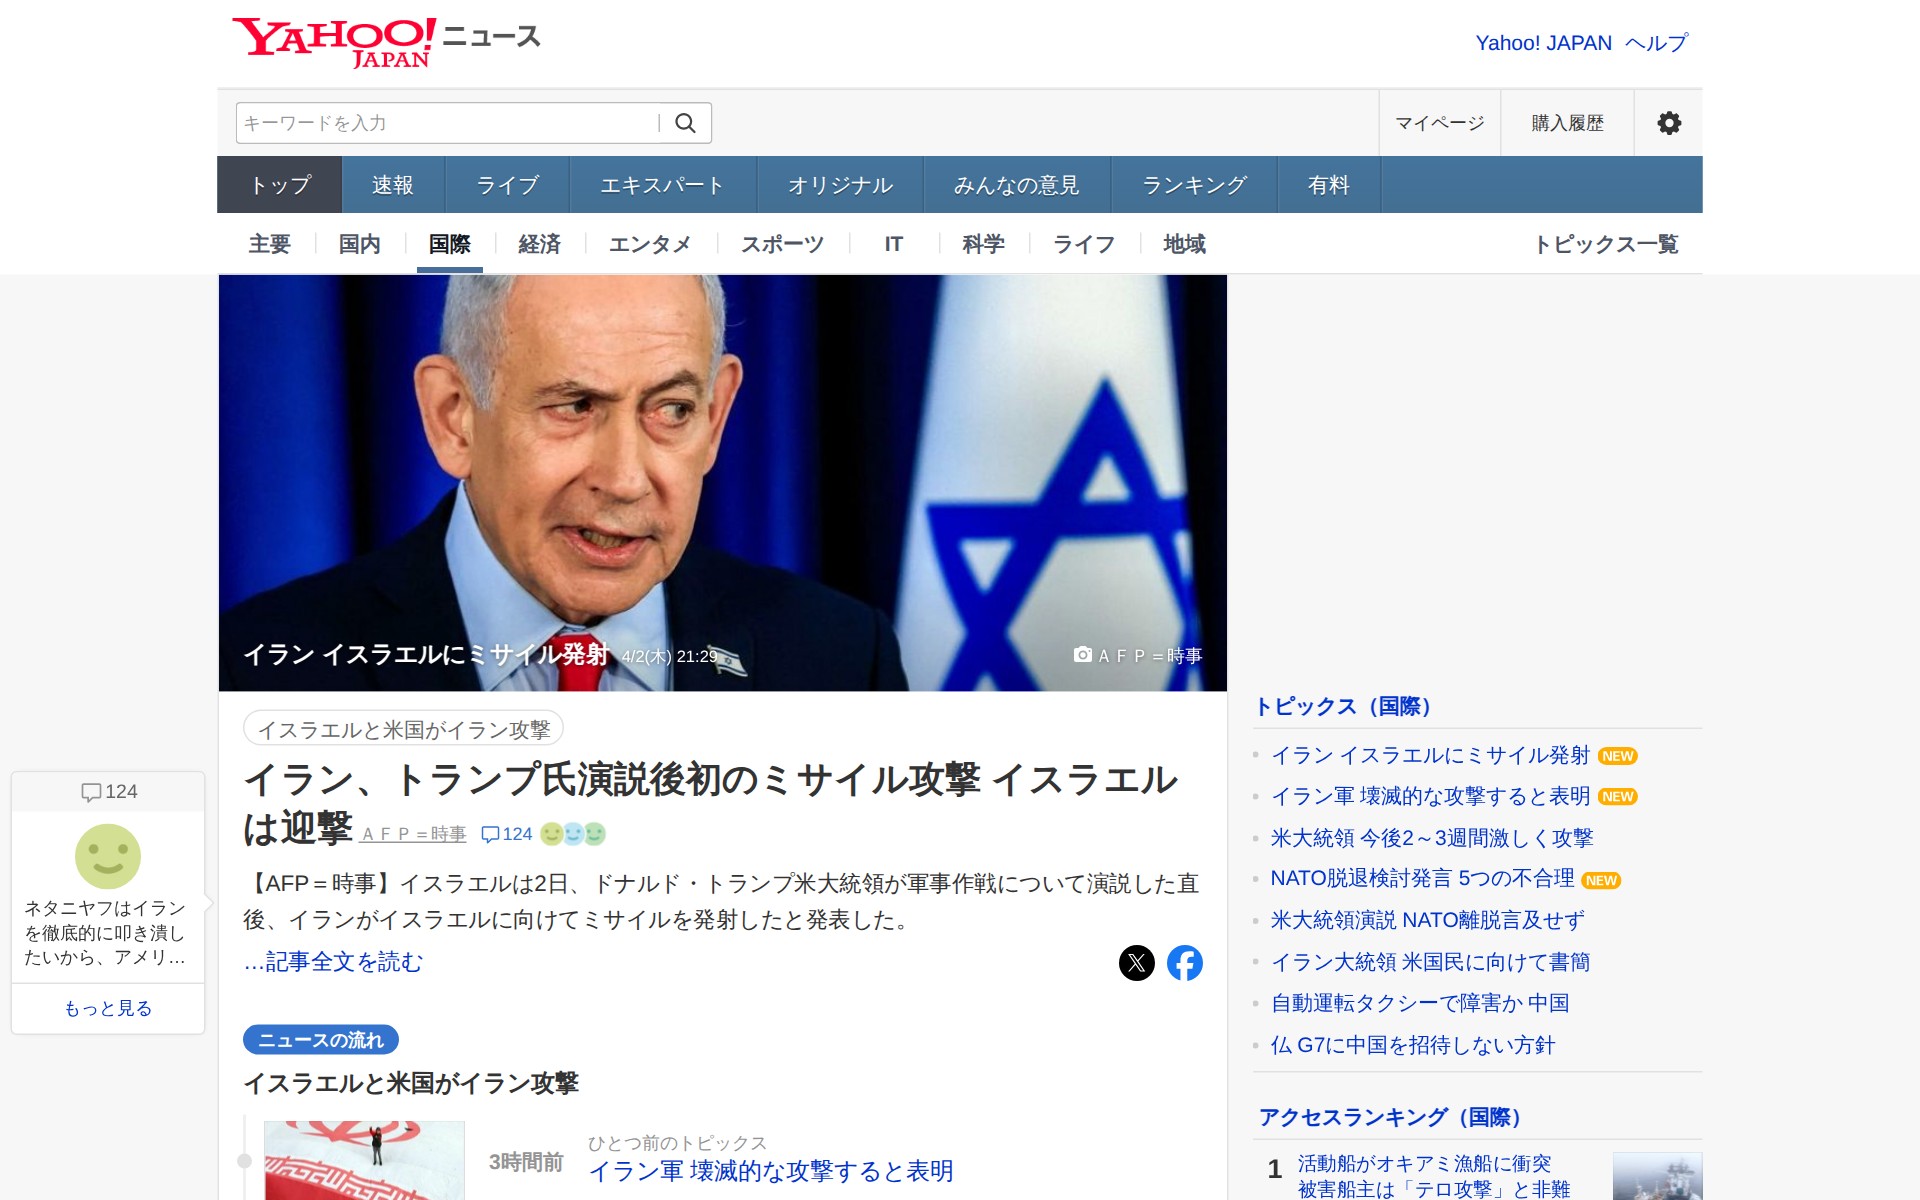
Task: Expand comments with もっと見る
Action: click(108, 1008)
